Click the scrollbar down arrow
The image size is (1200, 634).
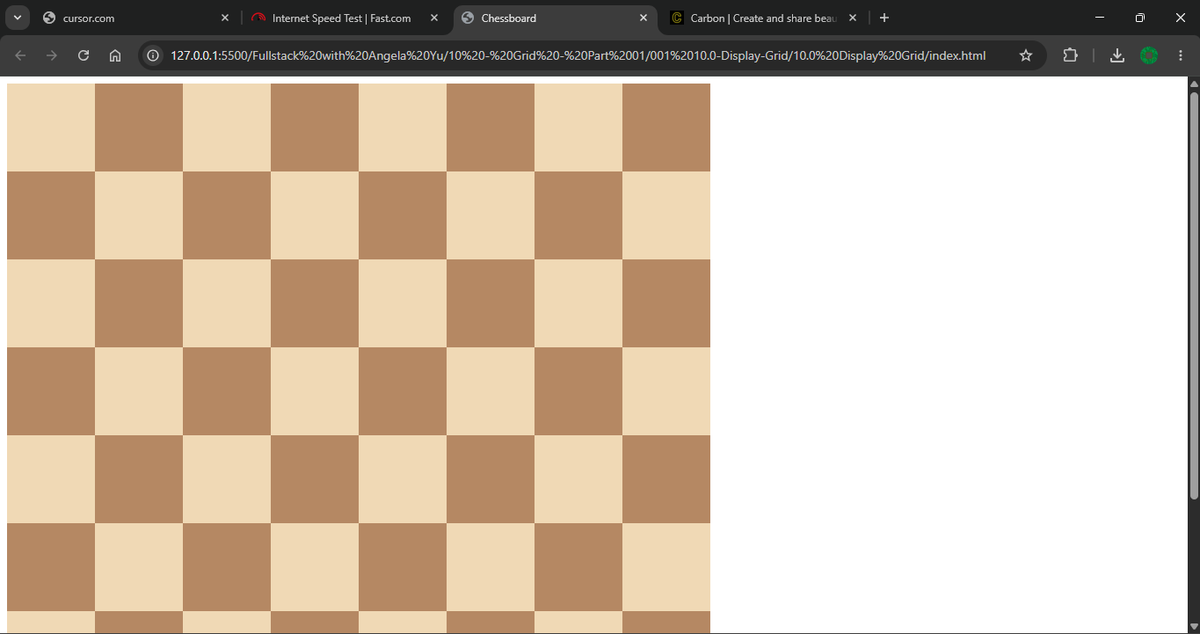[1192, 627]
